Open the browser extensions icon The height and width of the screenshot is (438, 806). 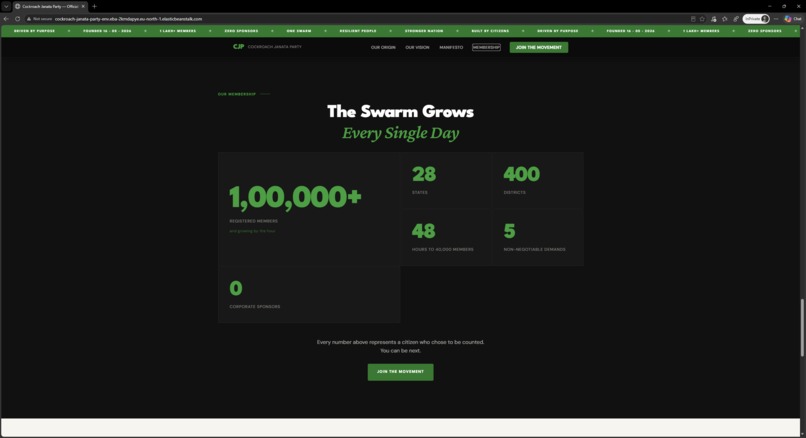713,19
